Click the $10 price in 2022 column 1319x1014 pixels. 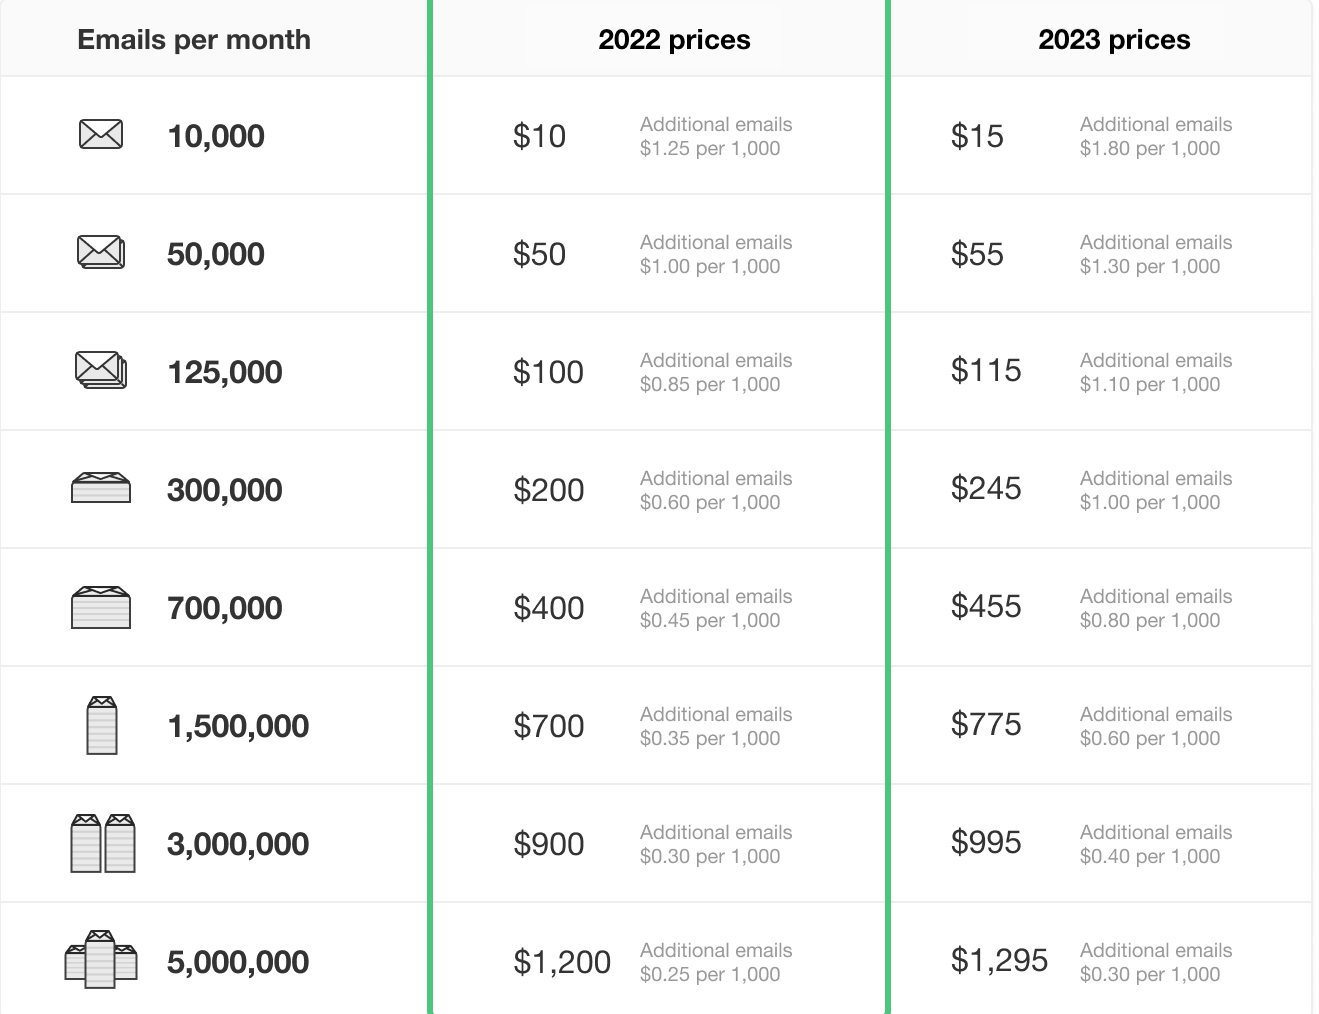click(539, 136)
